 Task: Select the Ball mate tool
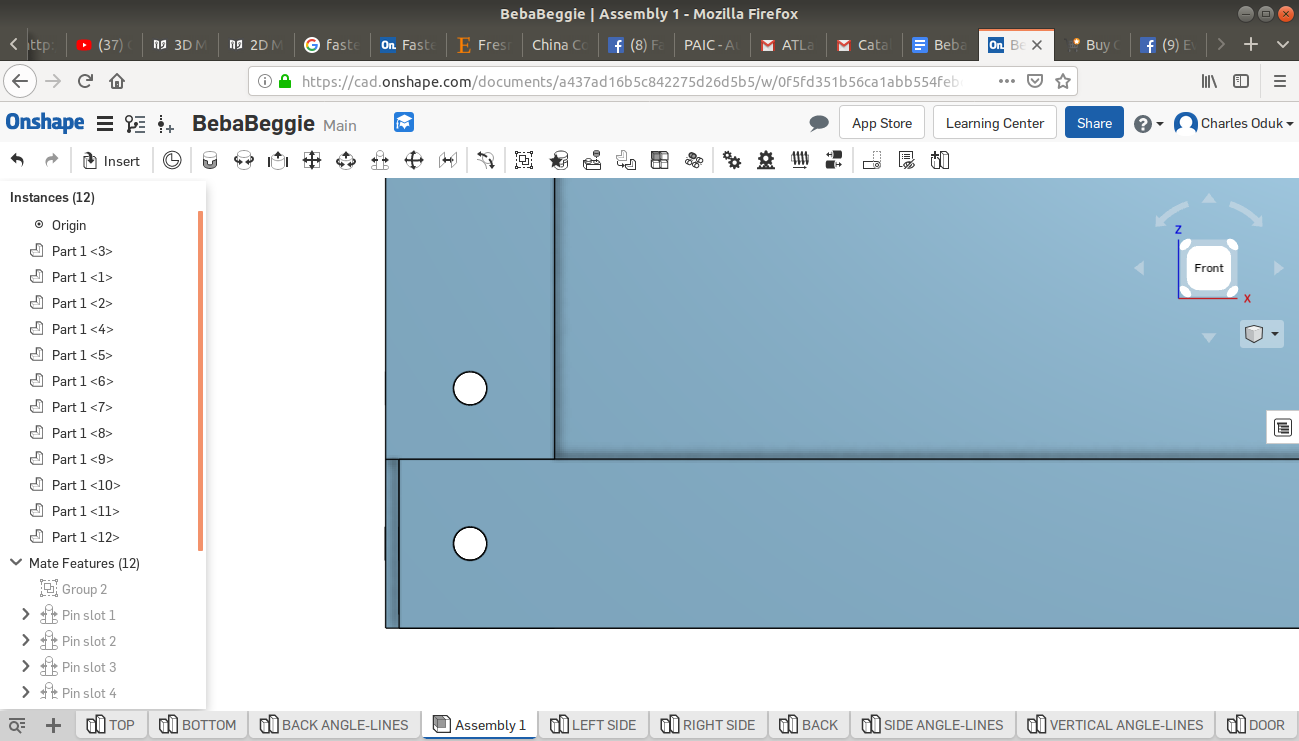tap(414, 160)
